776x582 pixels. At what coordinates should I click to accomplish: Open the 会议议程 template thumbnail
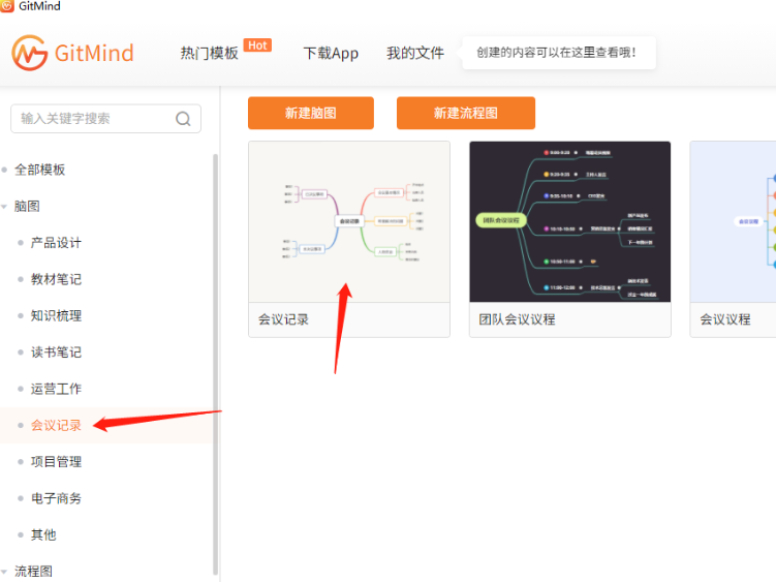tap(733, 222)
